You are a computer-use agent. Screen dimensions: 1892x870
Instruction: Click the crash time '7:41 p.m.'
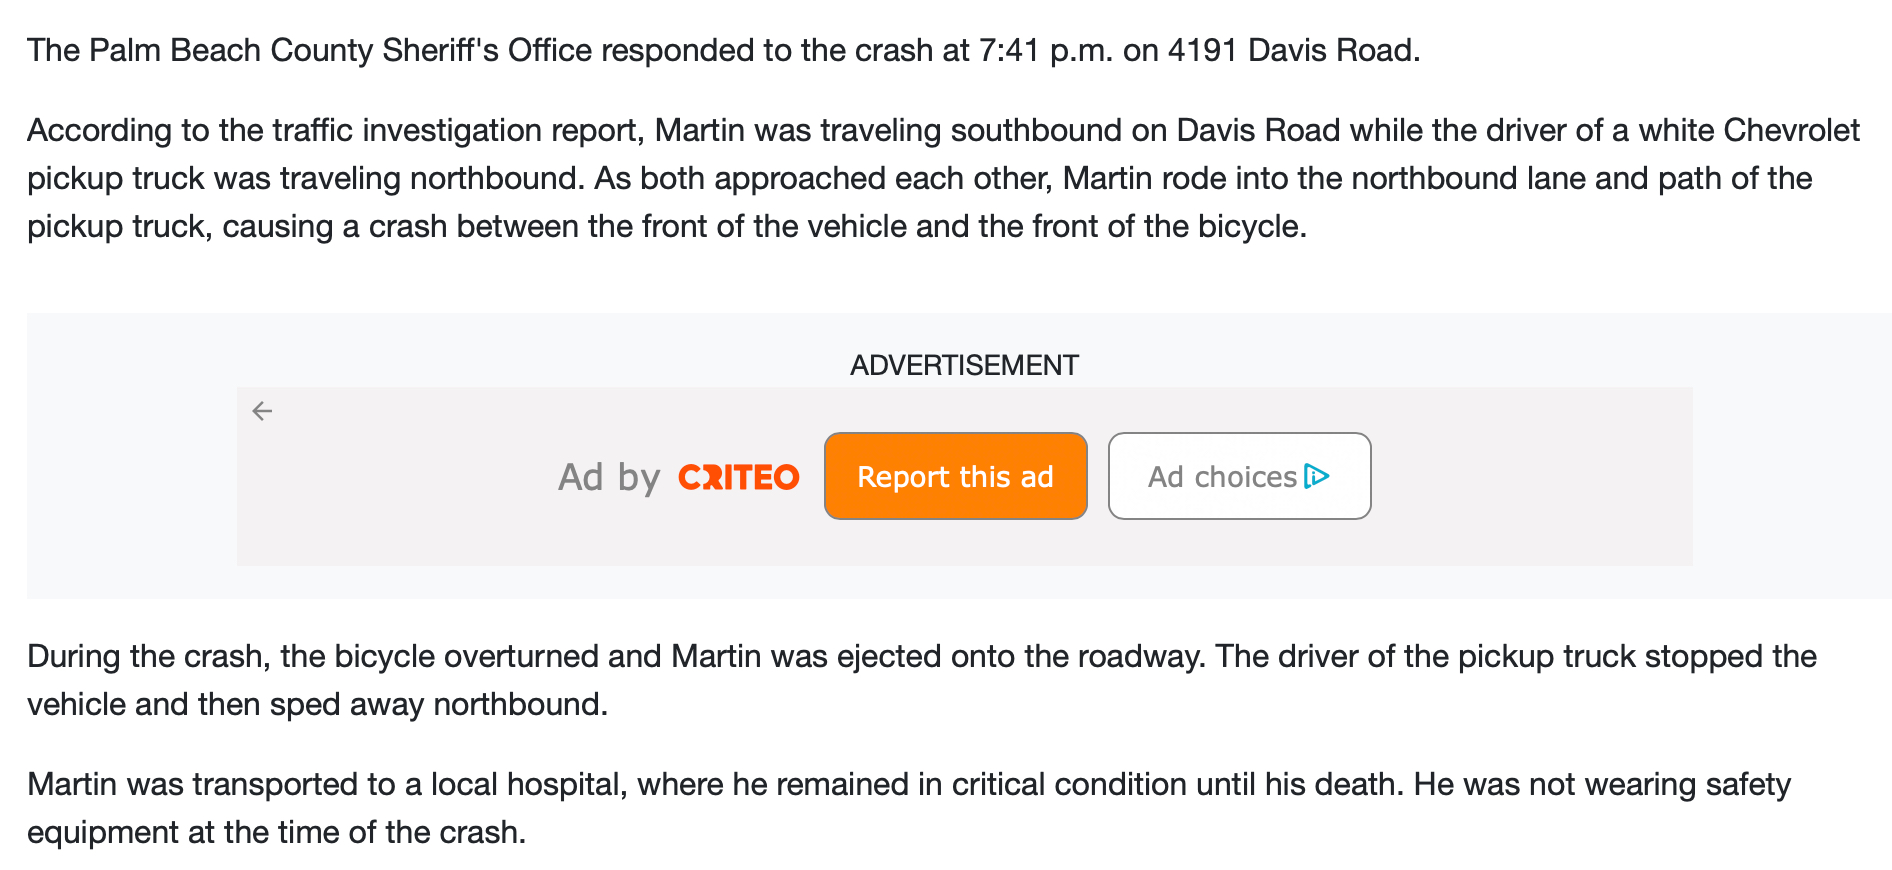coord(1045,50)
